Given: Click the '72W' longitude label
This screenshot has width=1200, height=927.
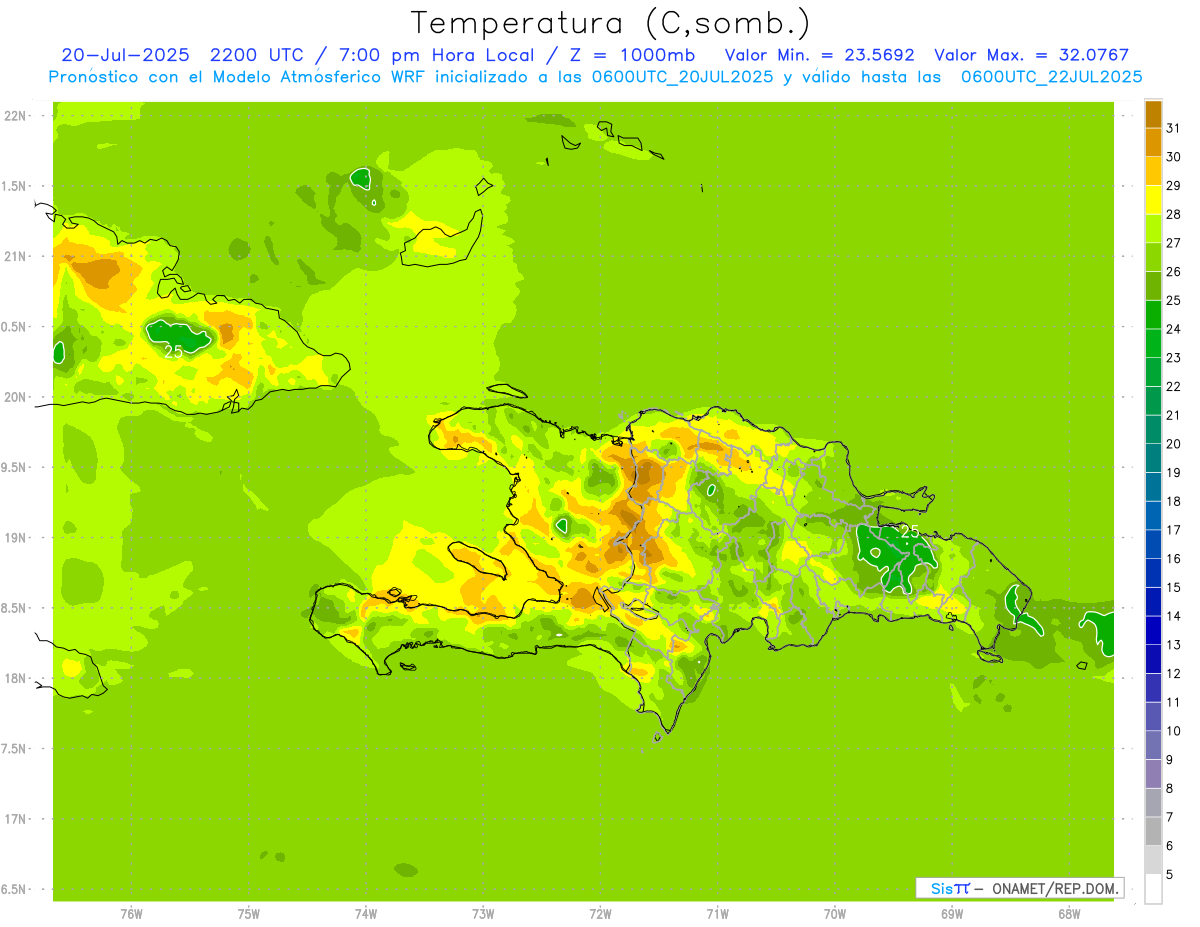Looking at the screenshot, I should (601, 913).
